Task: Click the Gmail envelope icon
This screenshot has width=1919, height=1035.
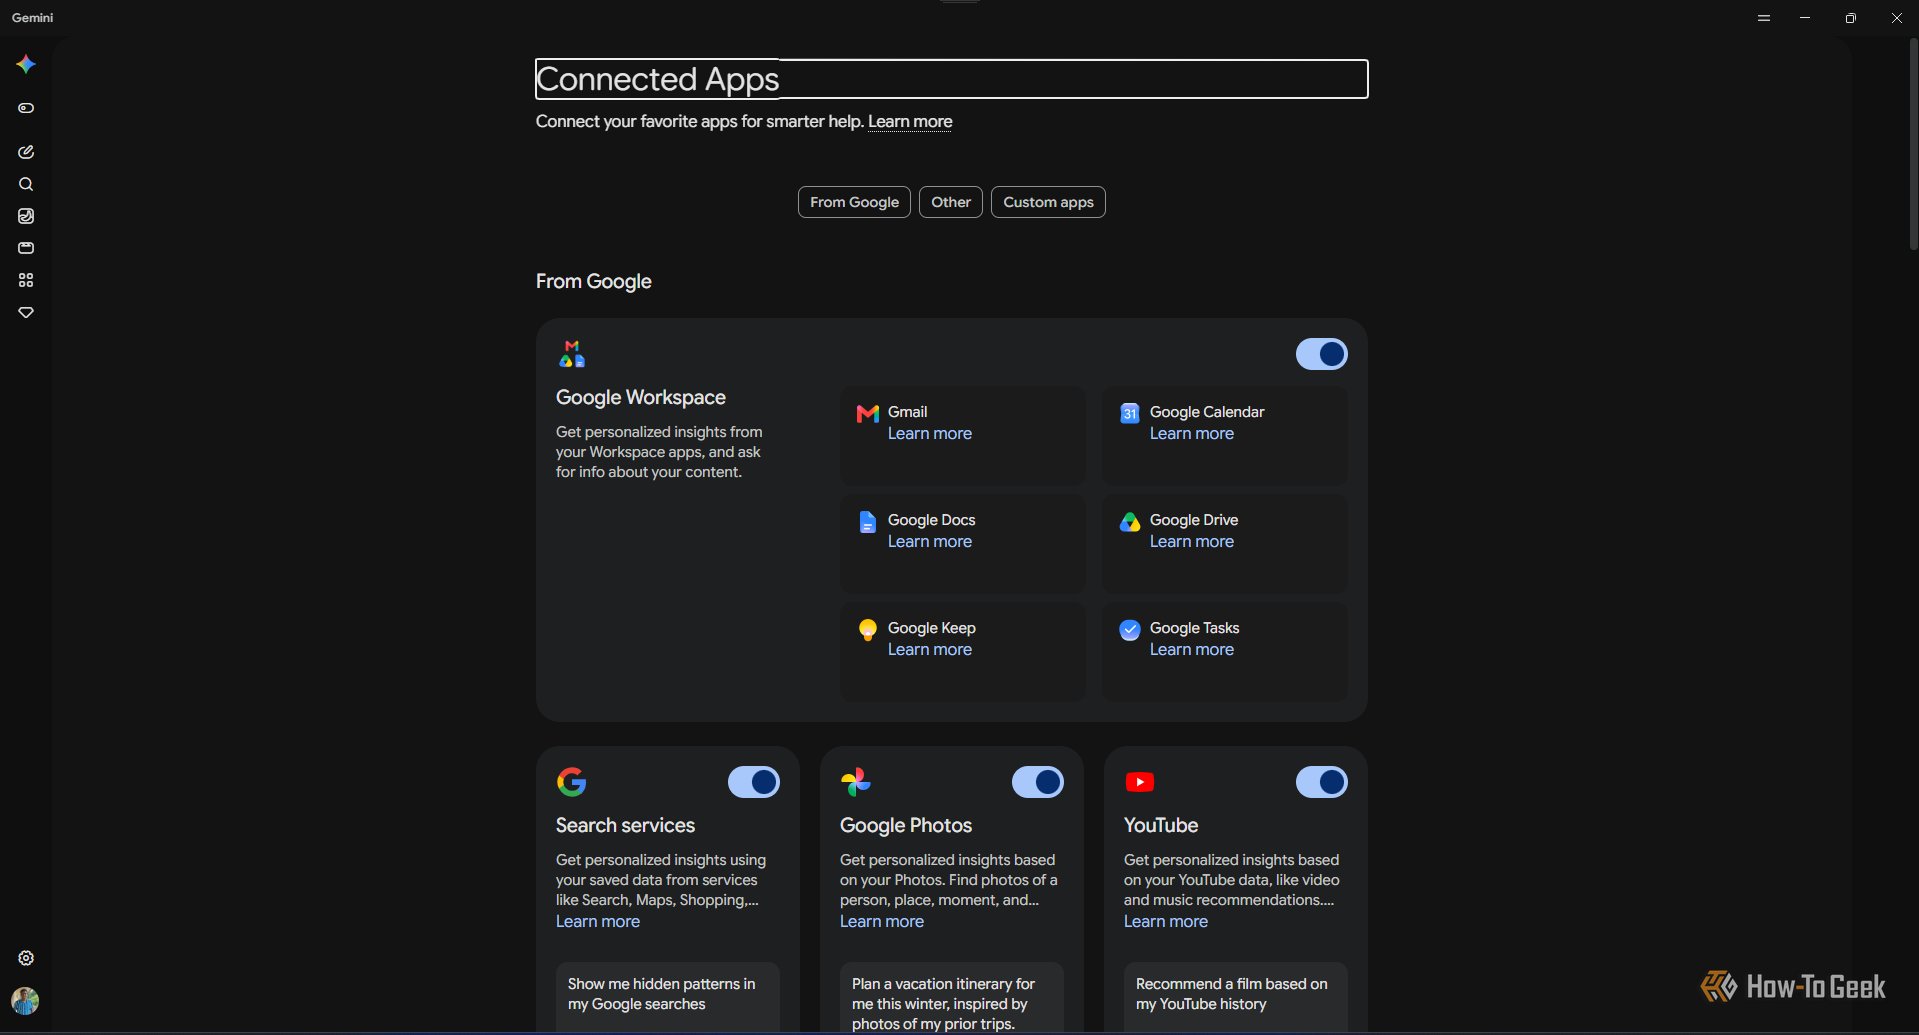Action: [868, 413]
